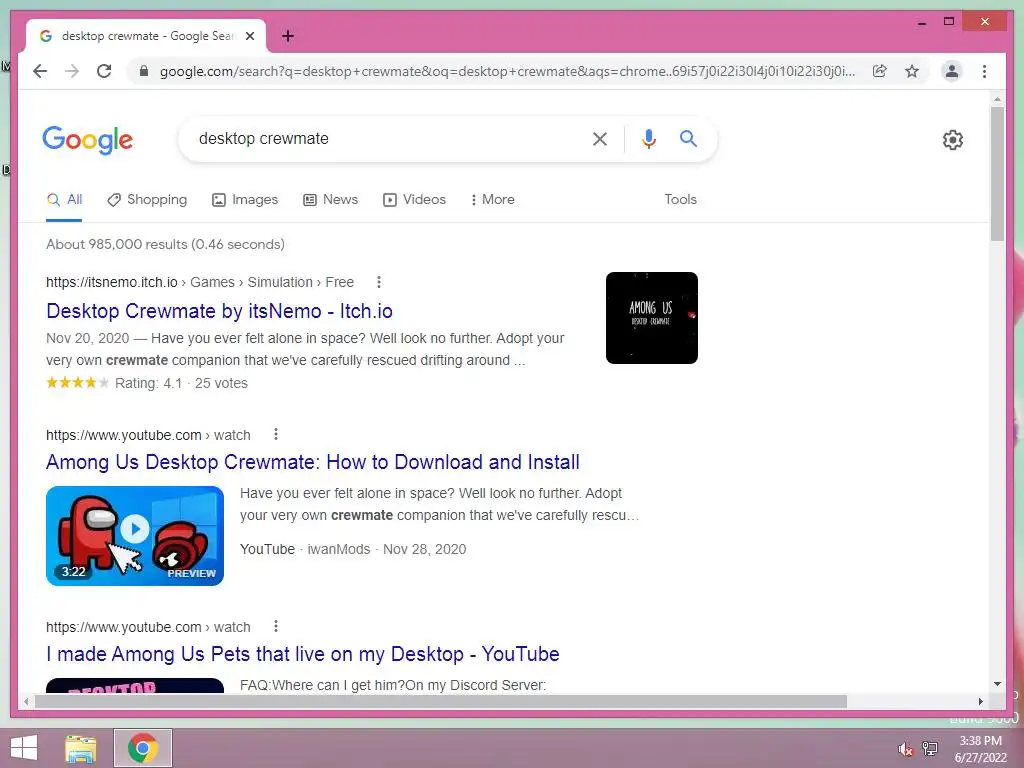Open the search Tools options
This screenshot has height=768, width=1024.
(680, 200)
